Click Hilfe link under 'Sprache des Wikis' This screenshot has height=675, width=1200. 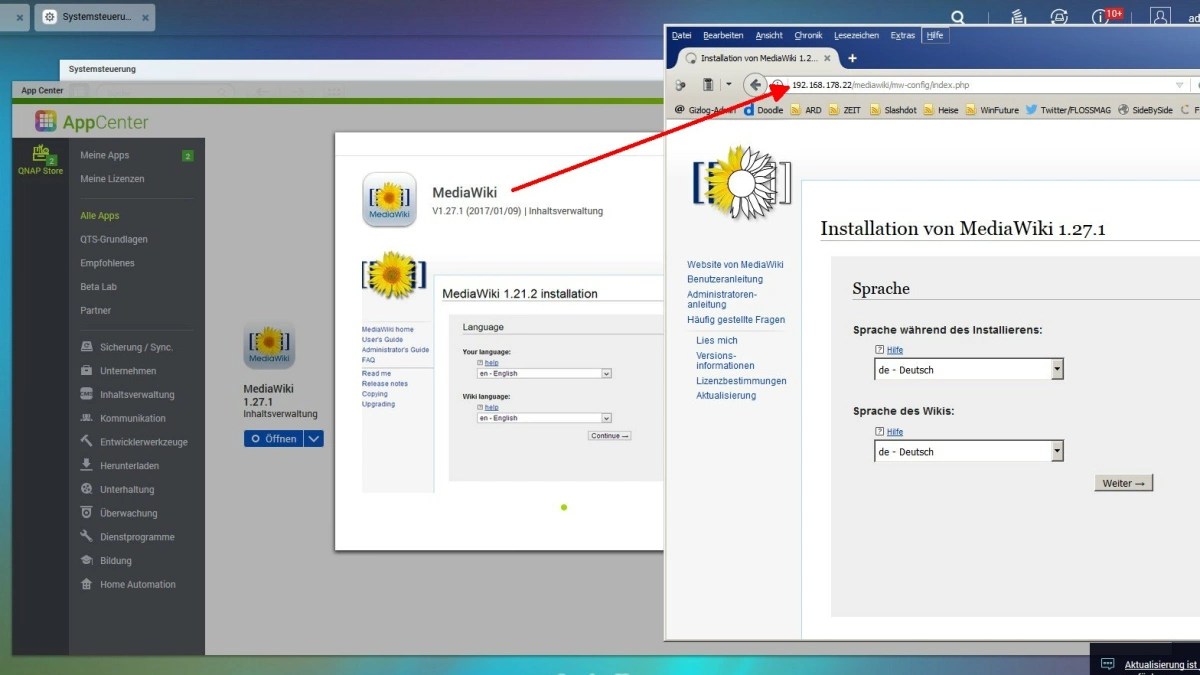click(895, 432)
